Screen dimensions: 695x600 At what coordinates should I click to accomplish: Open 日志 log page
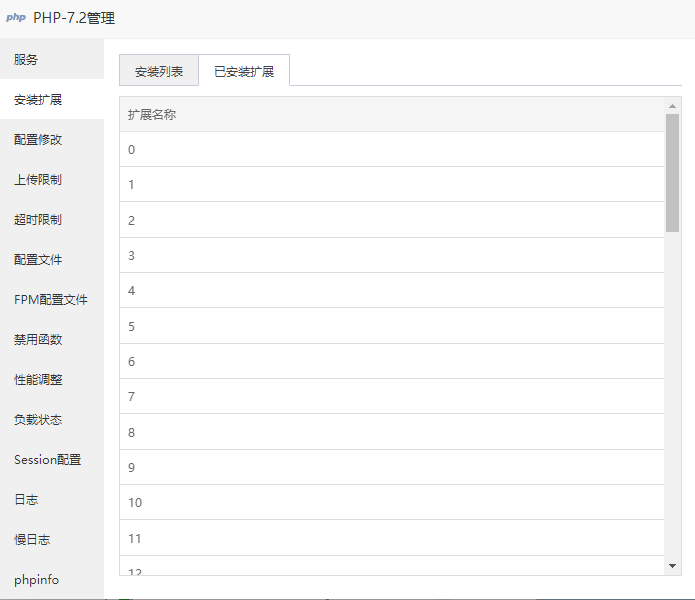tap(52, 499)
